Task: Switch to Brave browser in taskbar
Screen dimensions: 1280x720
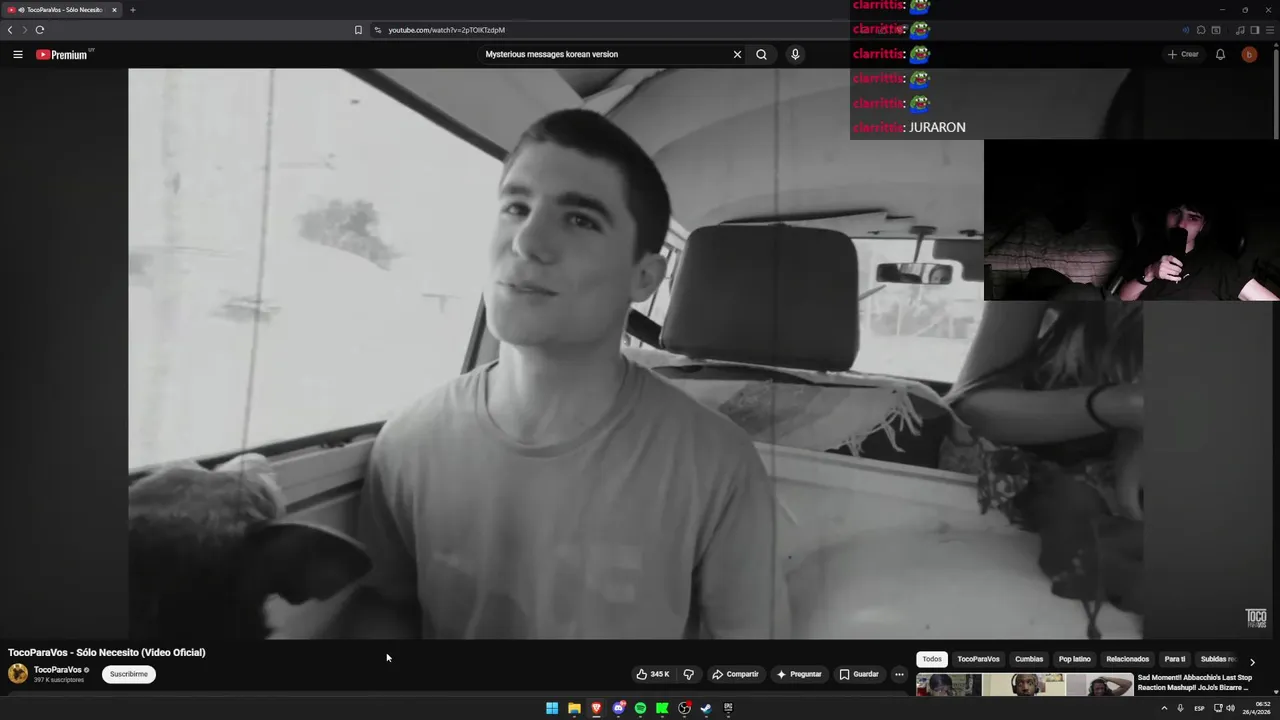Action: 596,708
